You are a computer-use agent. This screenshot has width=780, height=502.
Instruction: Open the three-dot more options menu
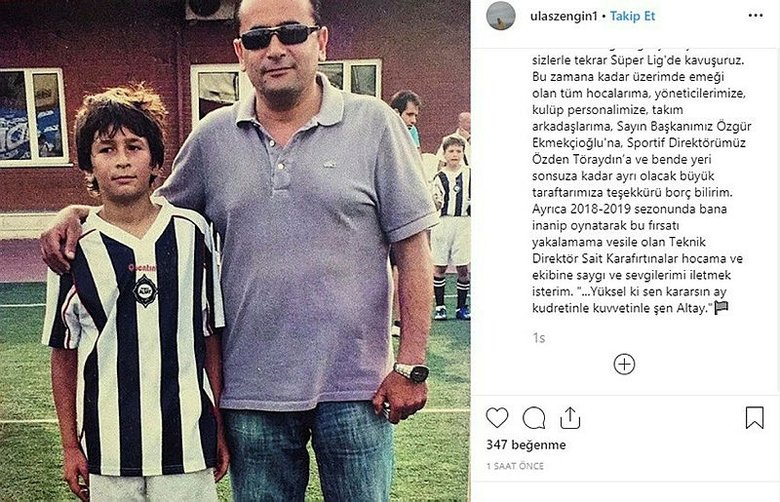pos(755,16)
